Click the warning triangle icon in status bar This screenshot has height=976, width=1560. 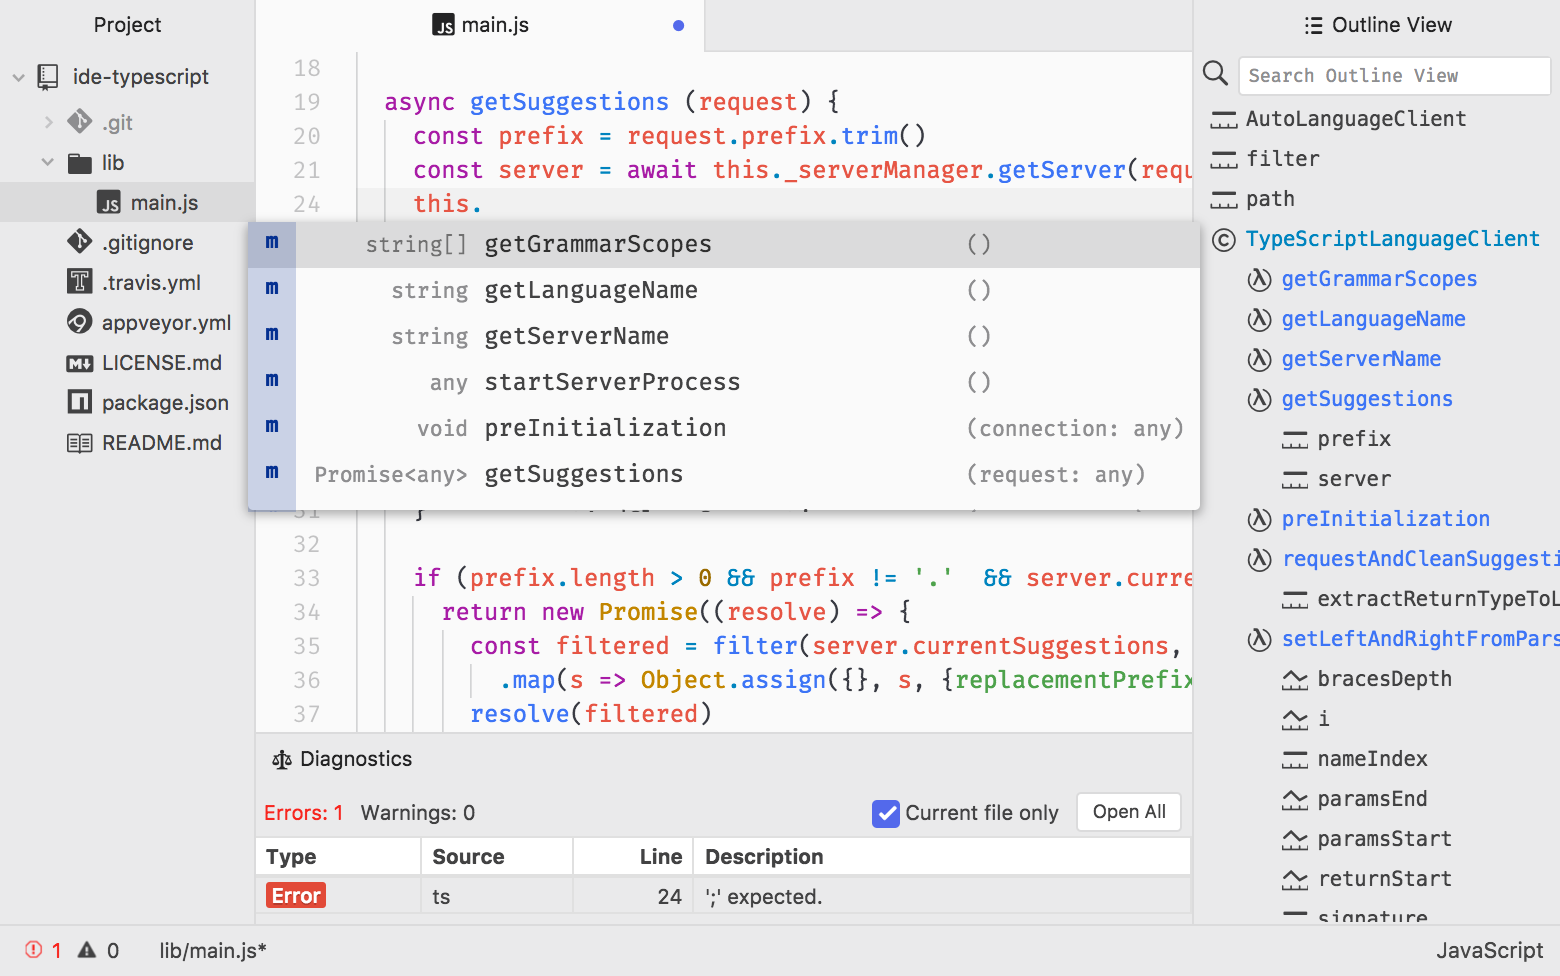(86, 949)
